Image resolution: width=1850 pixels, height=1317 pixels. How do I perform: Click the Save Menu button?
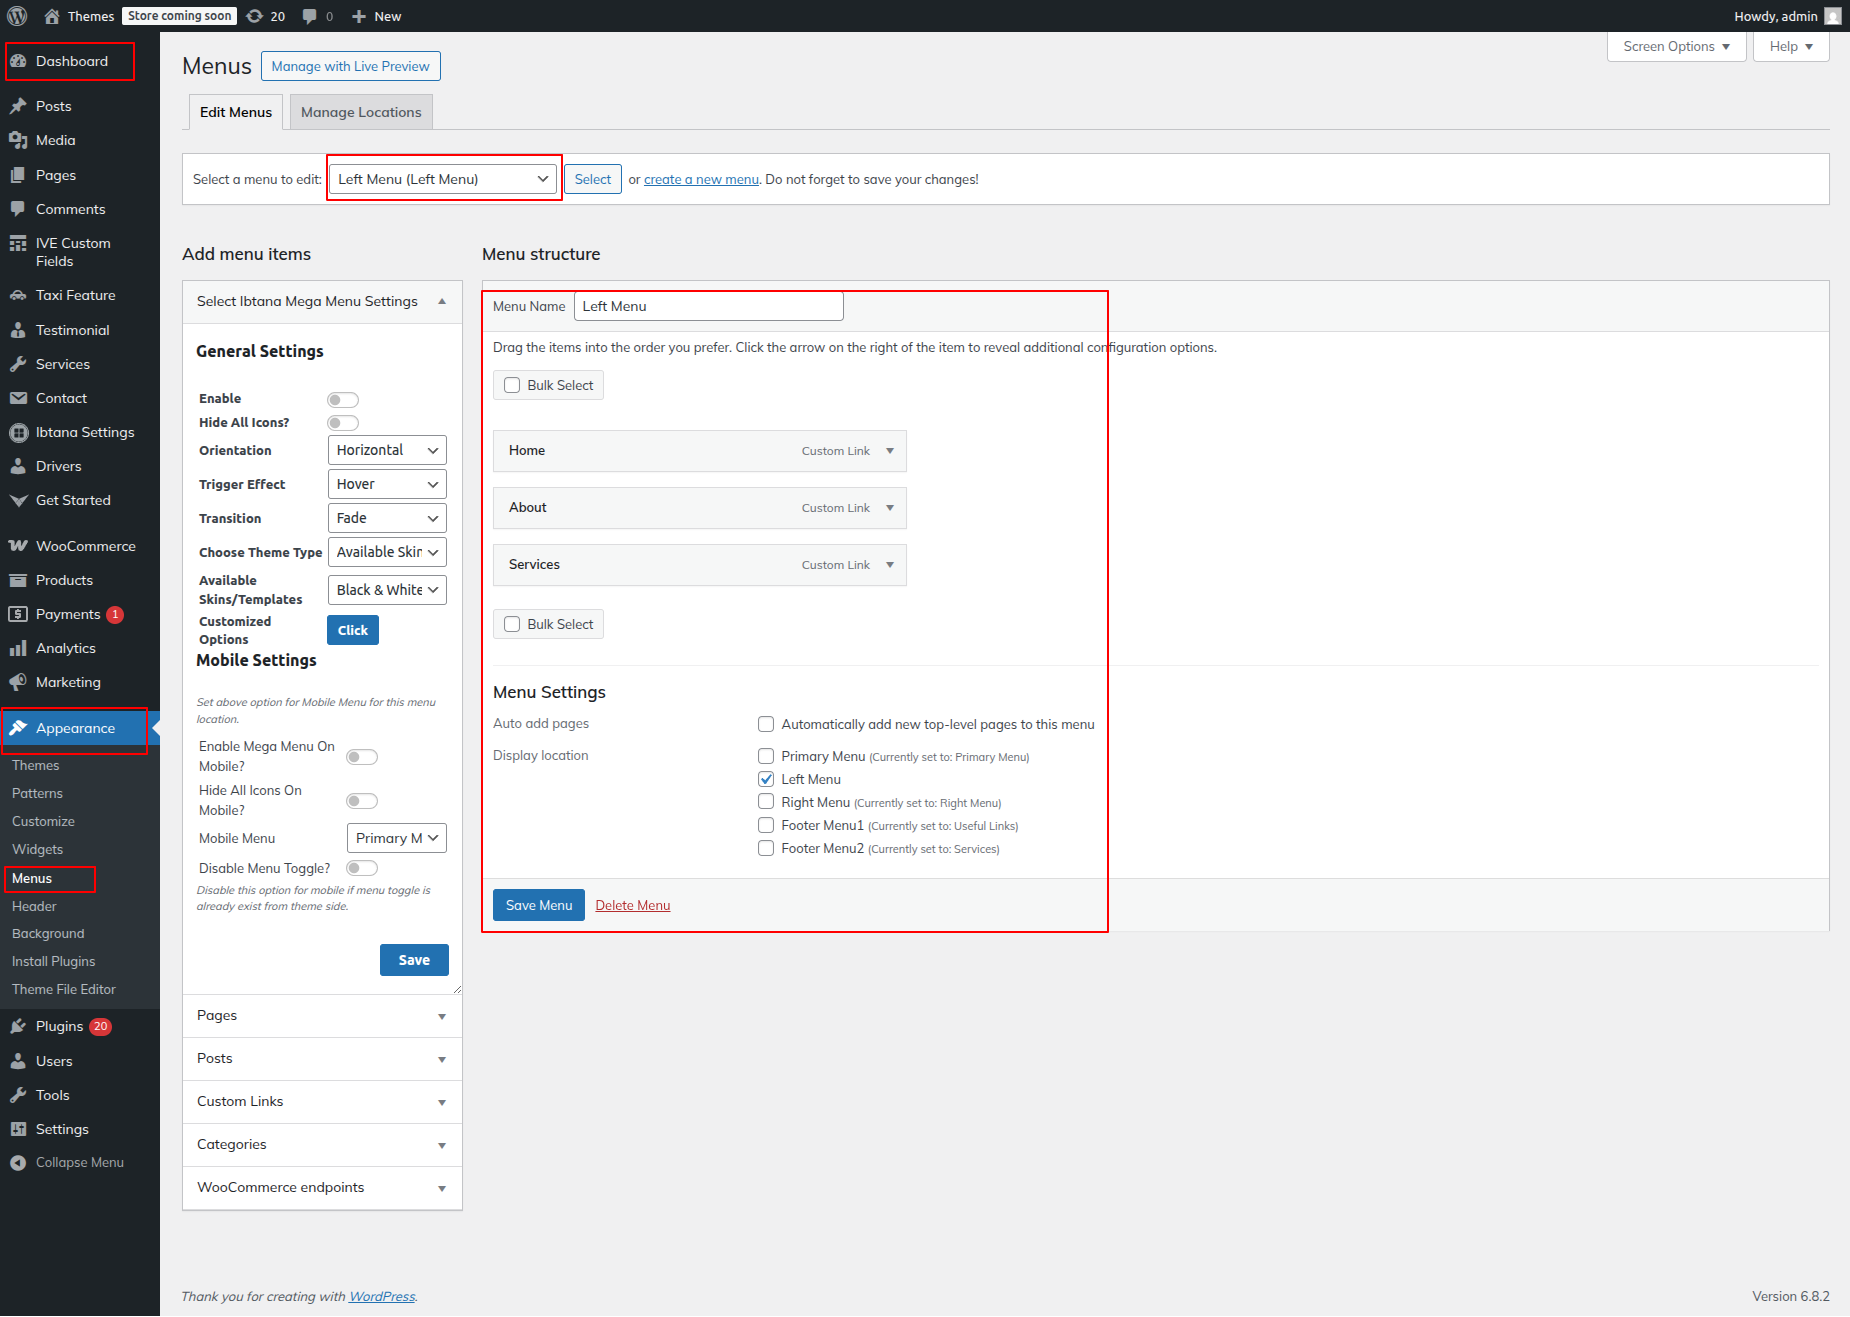pyautogui.click(x=538, y=905)
